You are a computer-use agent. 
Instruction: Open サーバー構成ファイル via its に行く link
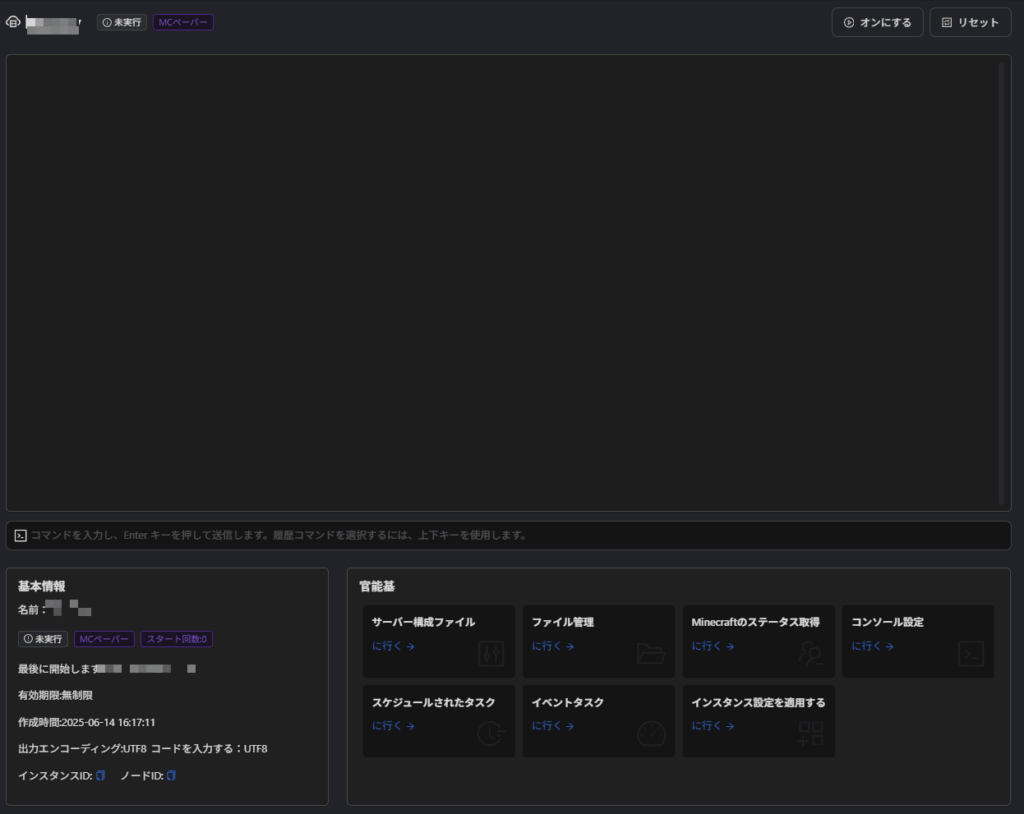(x=393, y=646)
